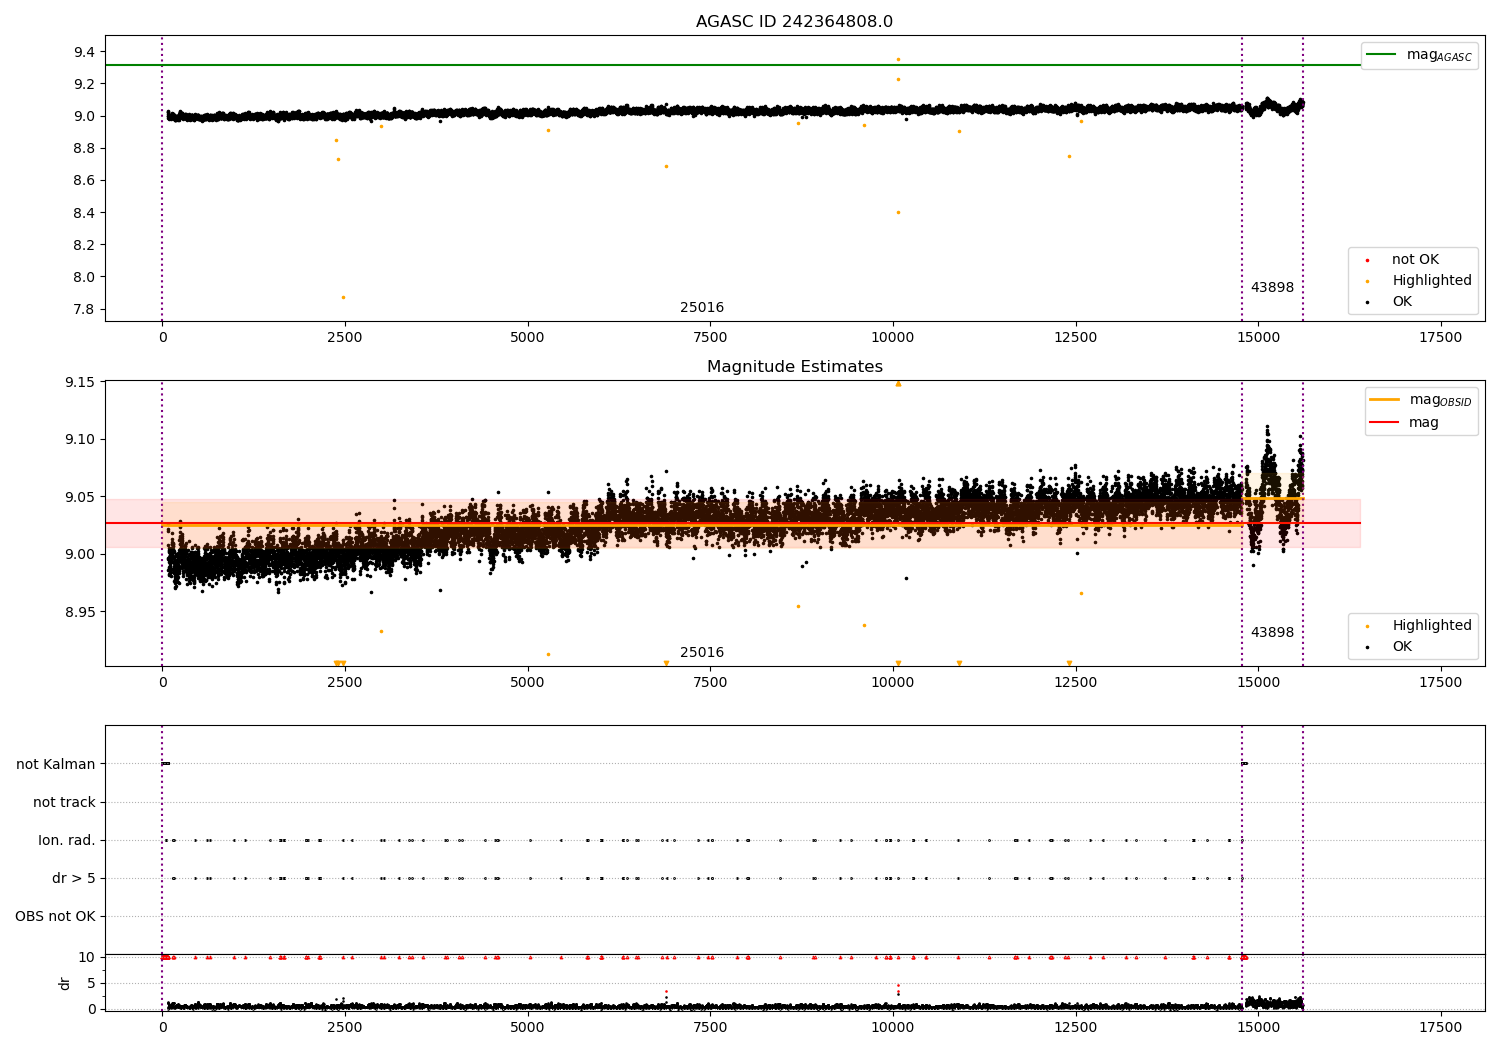Click y-axis tick 9.4 on top plot
This screenshot has height=1050, width=1500.
coord(85,52)
